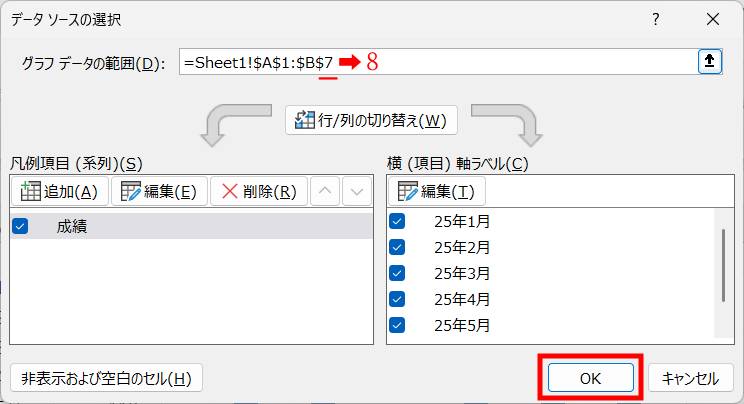Open help with the question mark icon
744x404 pixels.
tap(655, 19)
